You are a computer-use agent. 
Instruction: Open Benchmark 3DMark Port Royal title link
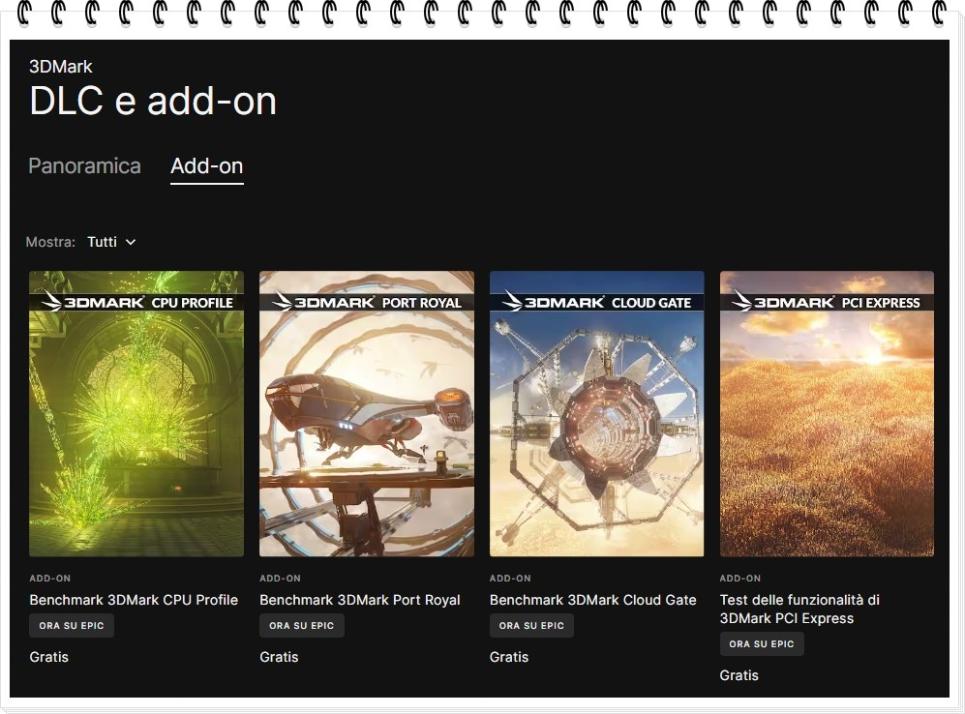[360, 600]
